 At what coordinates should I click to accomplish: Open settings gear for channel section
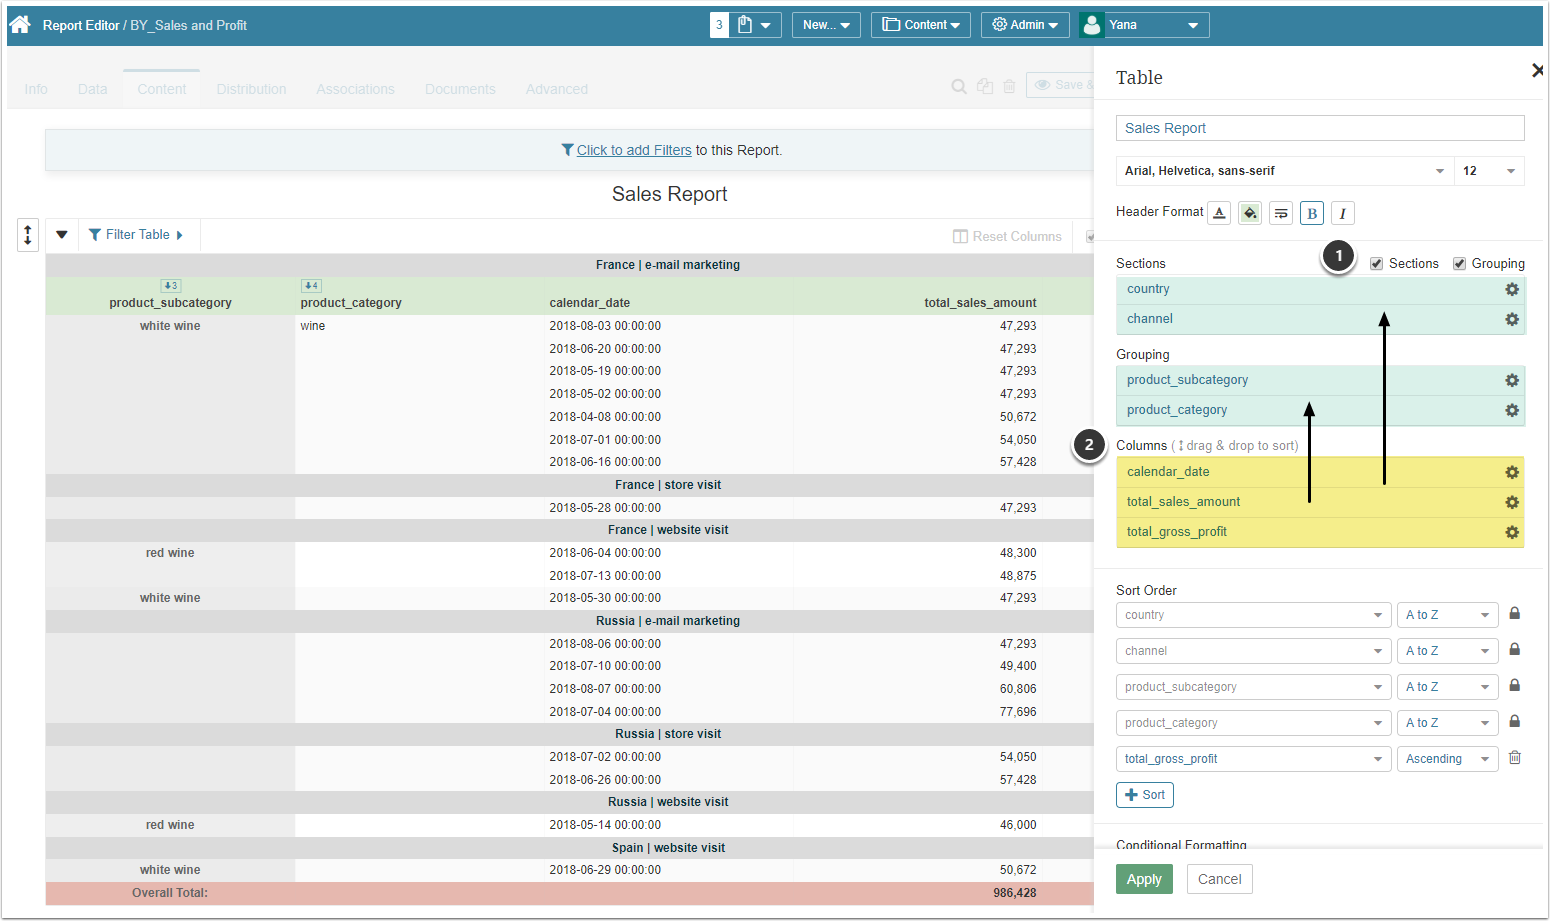coord(1512,319)
